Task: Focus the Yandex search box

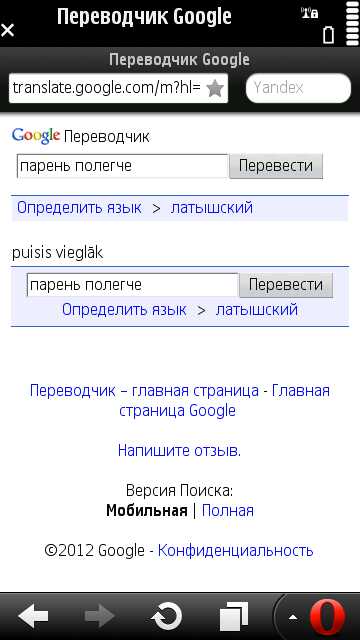Action: click(298, 88)
